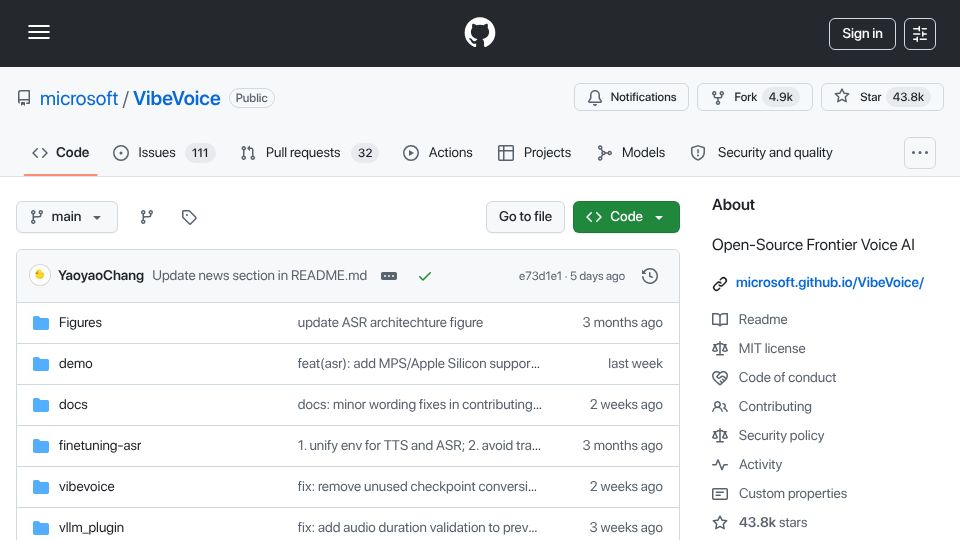Image resolution: width=960 pixels, height=540 pixels.
Task: Expand the additional navigation options ellipsis
Action: 920,152
